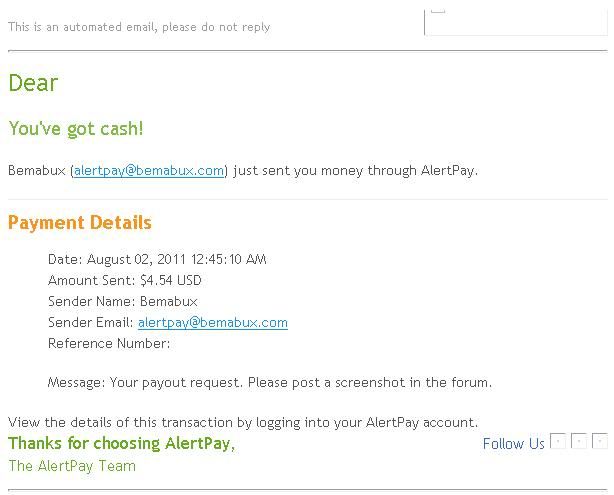614x495 pixels.
Task: Click the broken image placeholder in header box
Action: click(x=438, y=11)
